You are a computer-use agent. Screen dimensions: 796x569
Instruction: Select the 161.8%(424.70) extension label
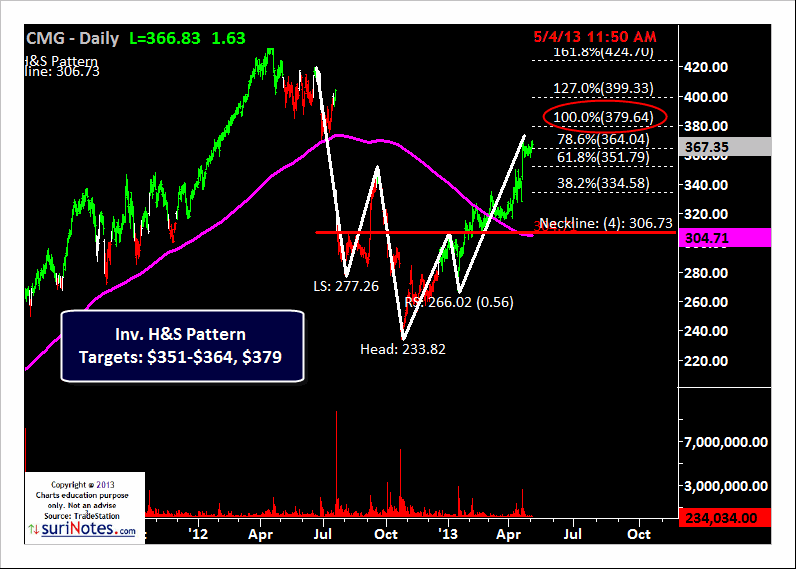(x=603, y=51)
